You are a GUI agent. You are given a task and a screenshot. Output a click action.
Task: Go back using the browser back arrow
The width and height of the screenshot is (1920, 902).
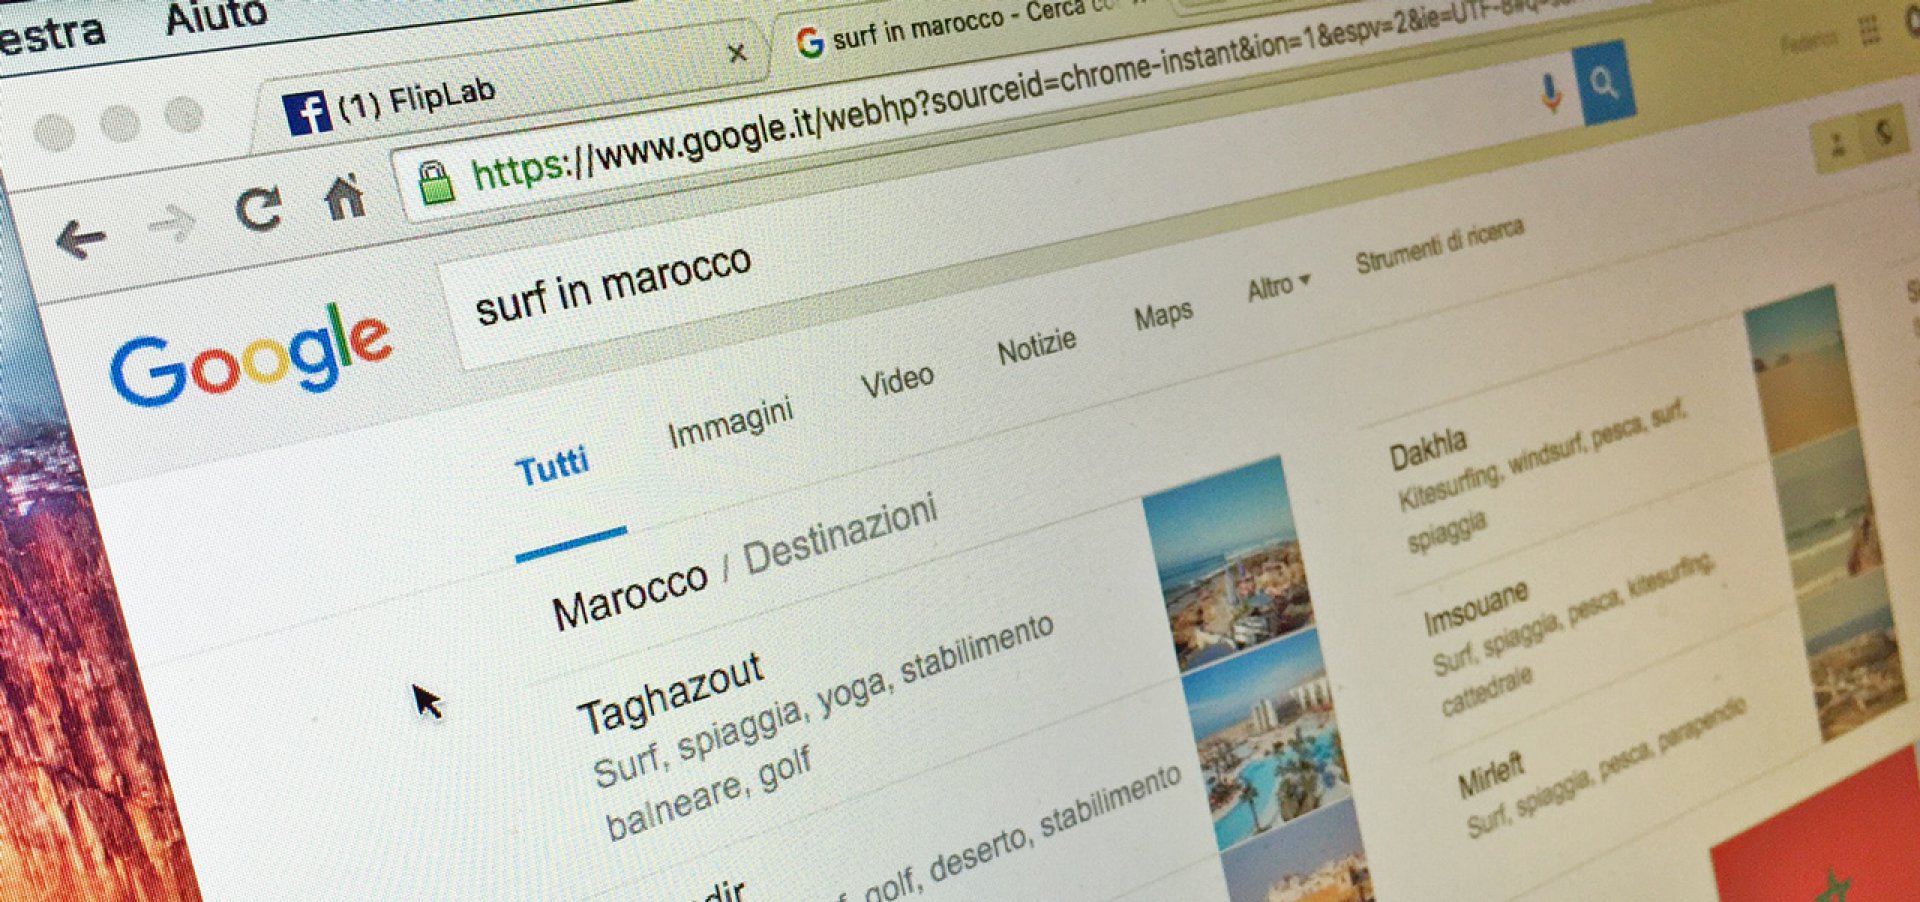[x=81, y=239]
